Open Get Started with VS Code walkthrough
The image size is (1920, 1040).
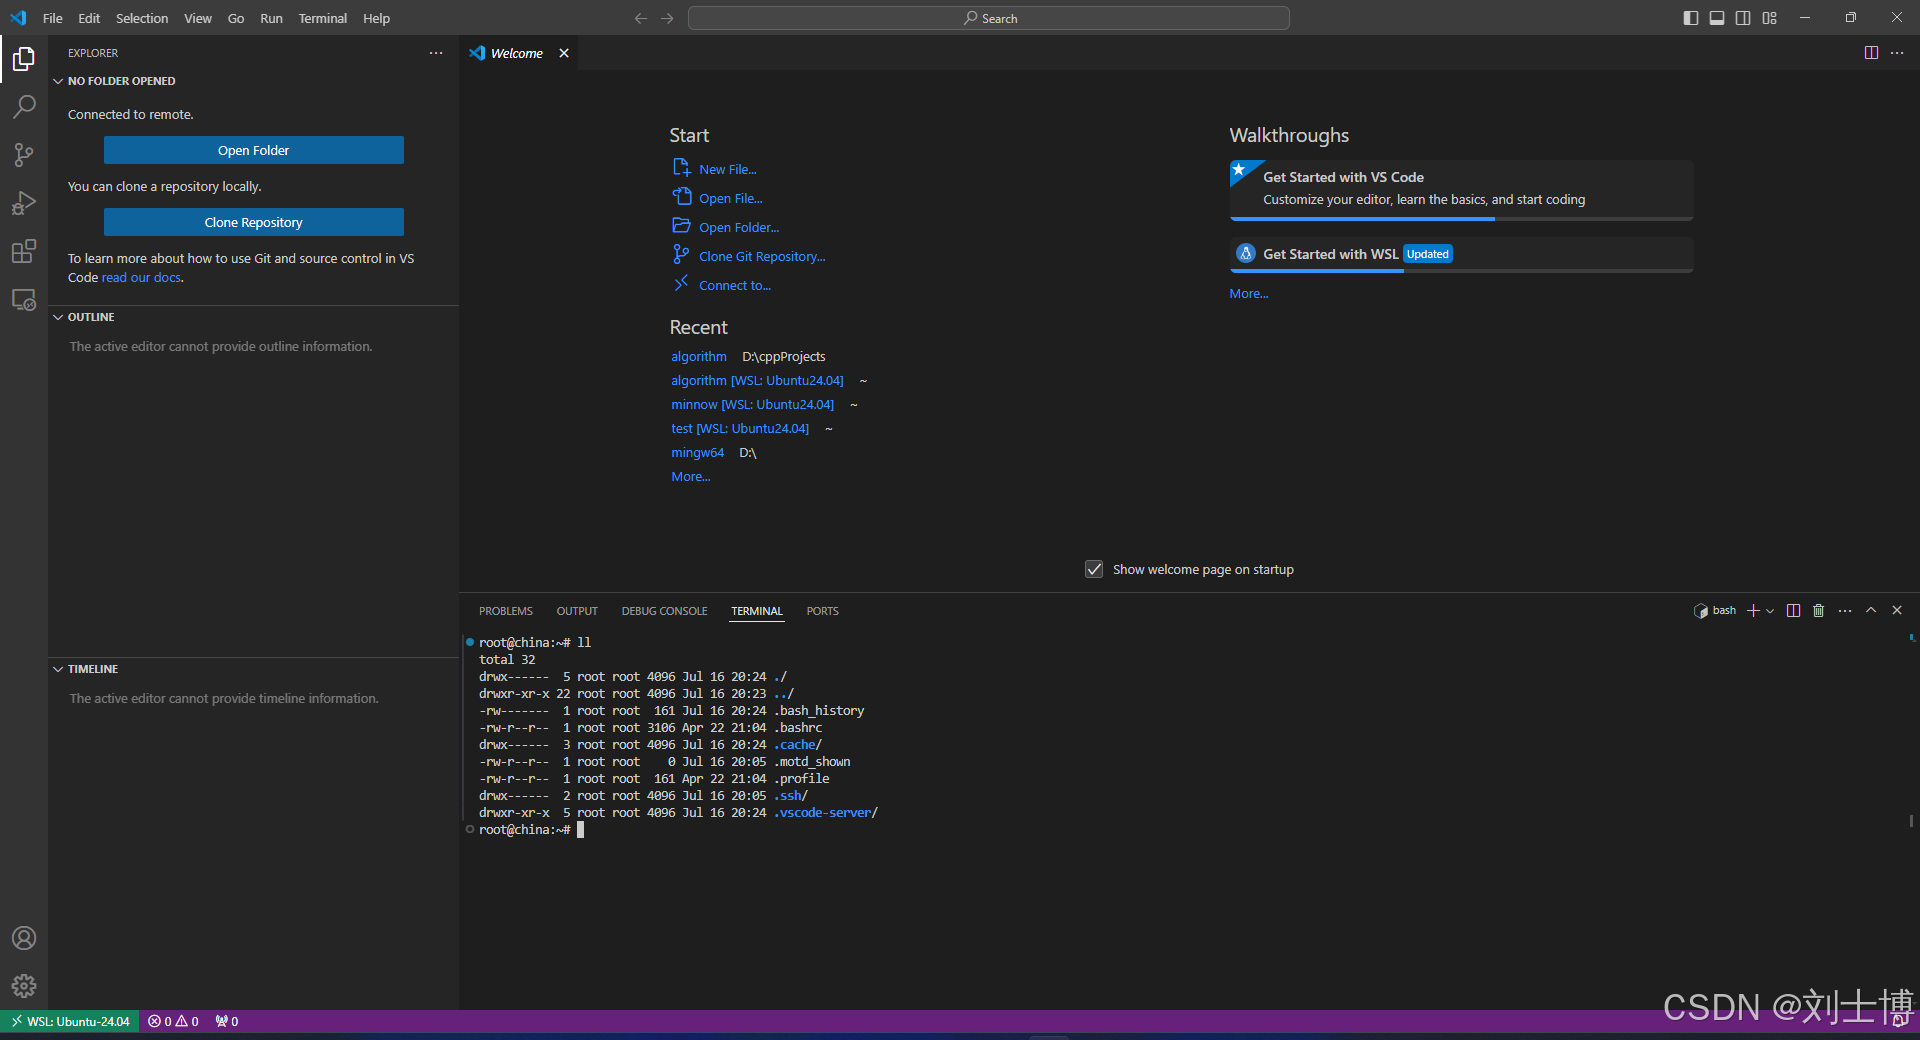point(1461,189)
